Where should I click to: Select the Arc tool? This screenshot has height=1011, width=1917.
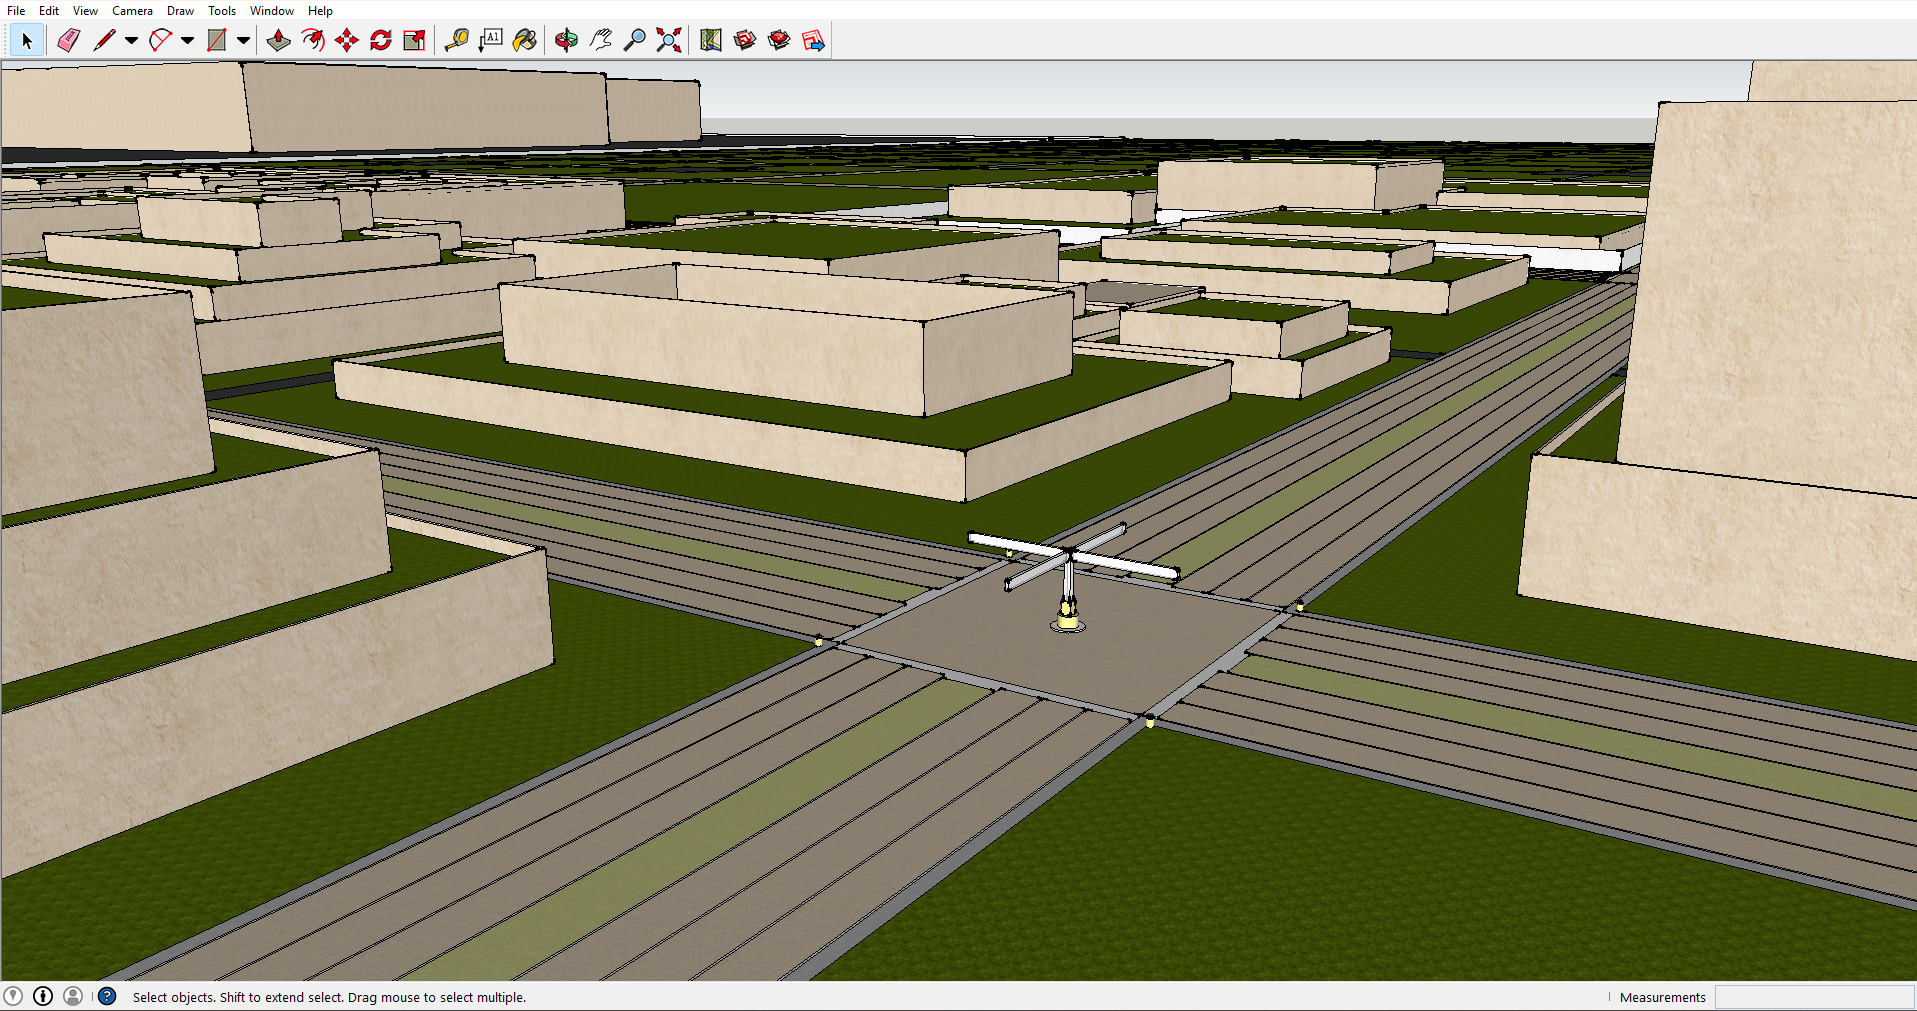coord(160,41)
